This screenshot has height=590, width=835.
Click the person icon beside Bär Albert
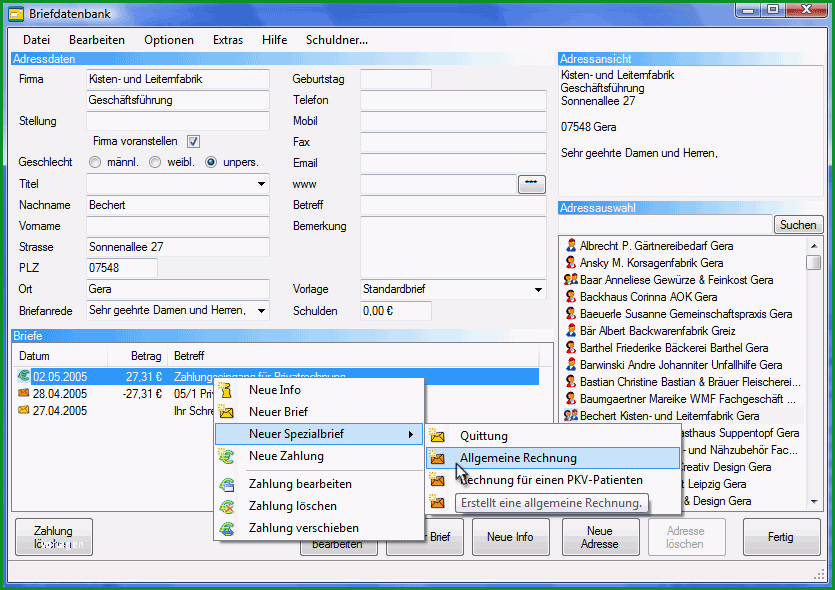[x=571, y=331]
